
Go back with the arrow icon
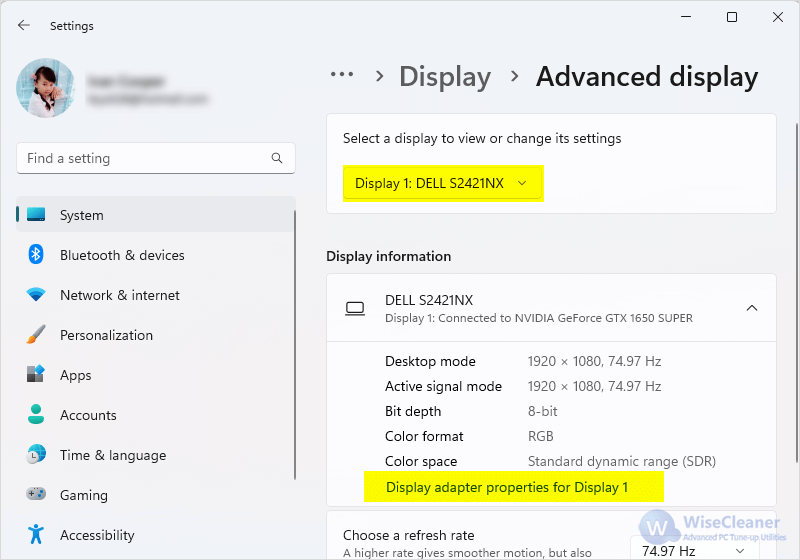23,26
